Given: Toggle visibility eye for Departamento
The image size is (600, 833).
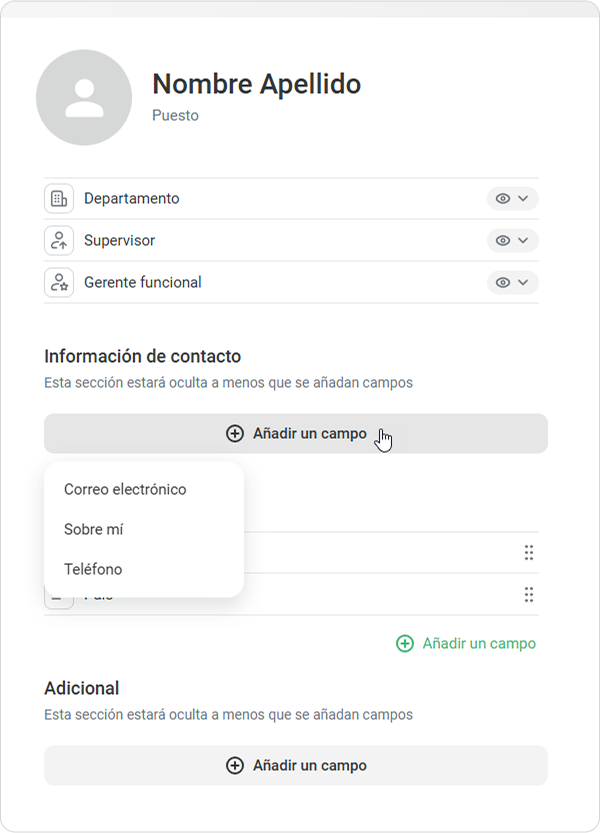Looking at the screenshot, I should pyautogui.click(x=503, y=199).
